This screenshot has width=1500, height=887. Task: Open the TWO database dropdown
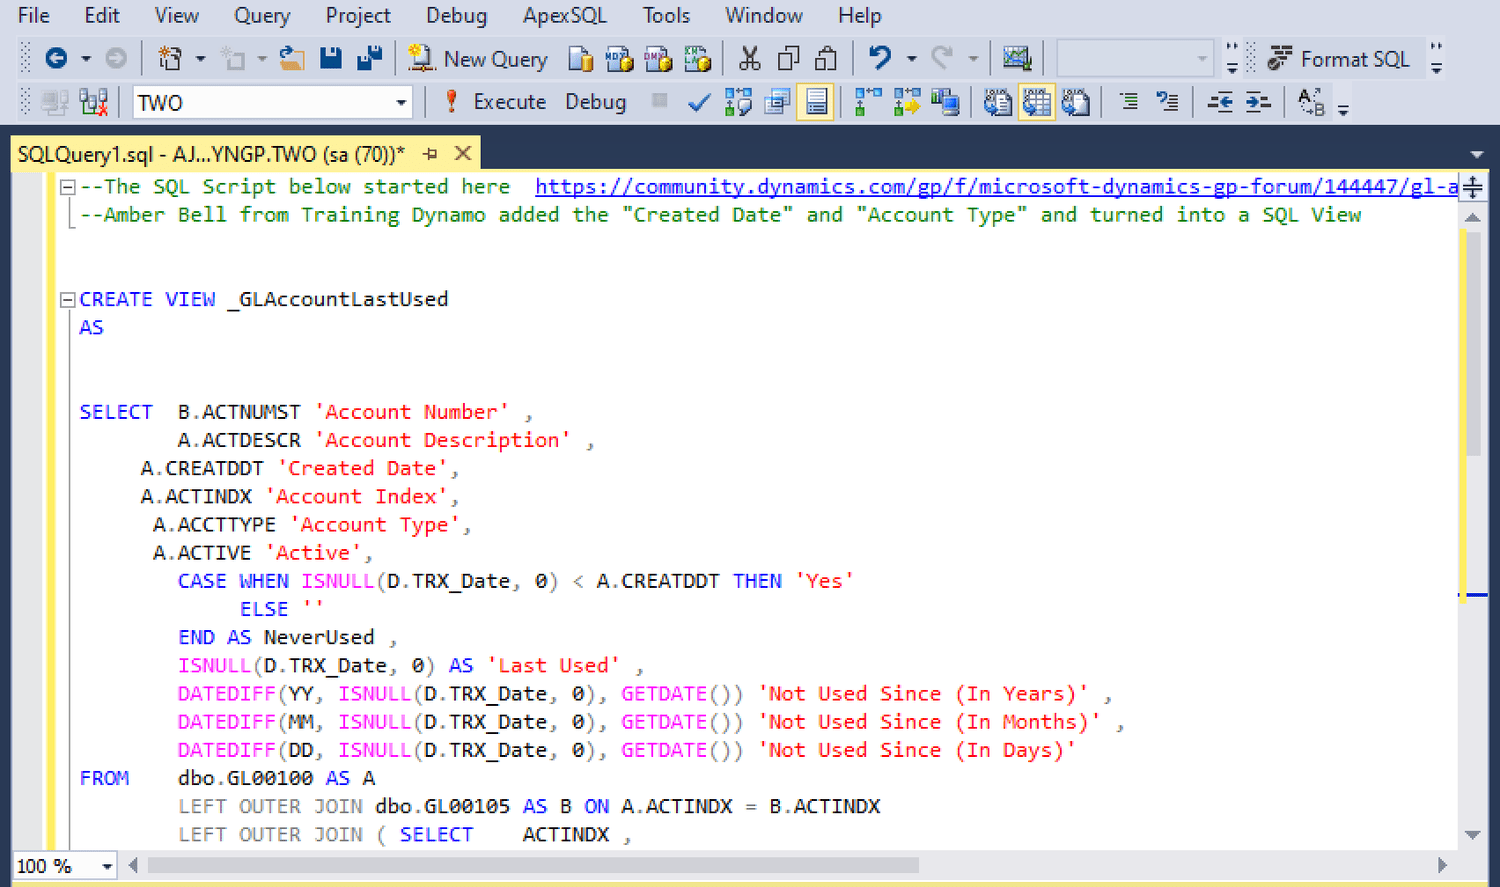coord(402,101)
